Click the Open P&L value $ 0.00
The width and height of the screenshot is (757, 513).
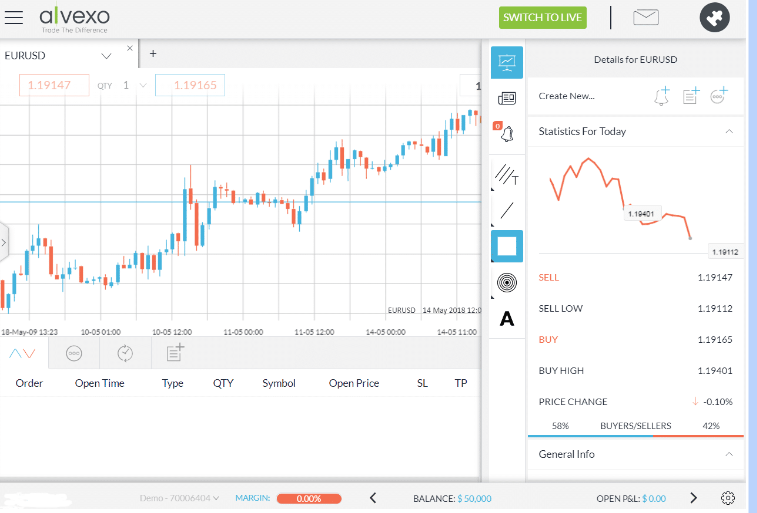pyautogui.click(x=654, y=499)
